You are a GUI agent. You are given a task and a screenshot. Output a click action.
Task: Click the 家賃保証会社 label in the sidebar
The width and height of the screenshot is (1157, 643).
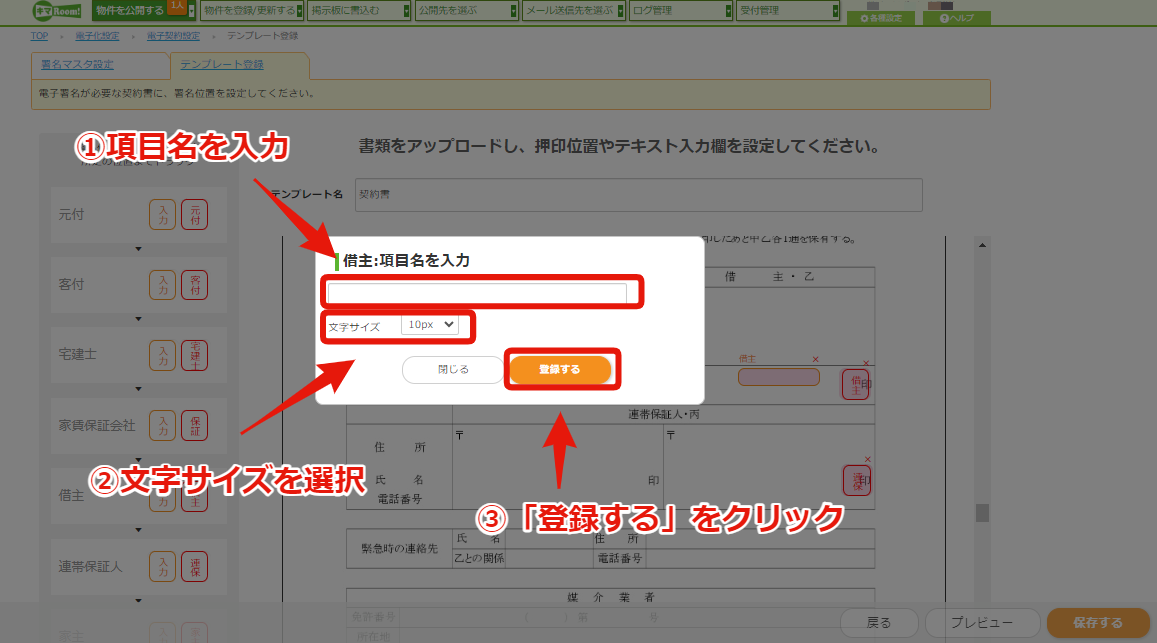pyautogui.click(x=97, y=425)
